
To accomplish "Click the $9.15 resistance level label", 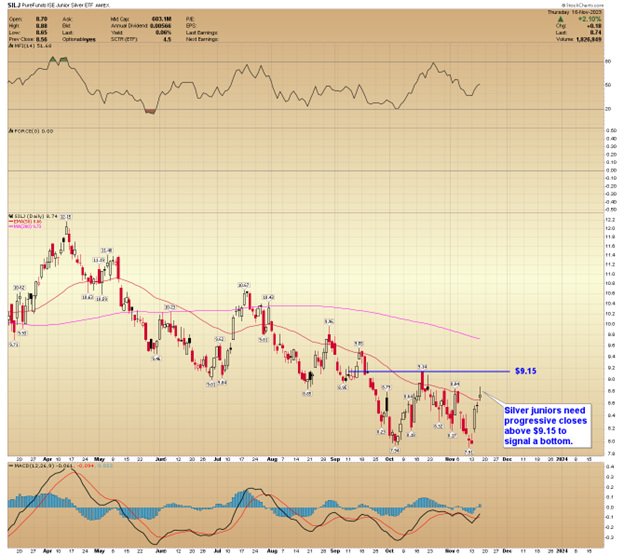I will pos(526,371).
